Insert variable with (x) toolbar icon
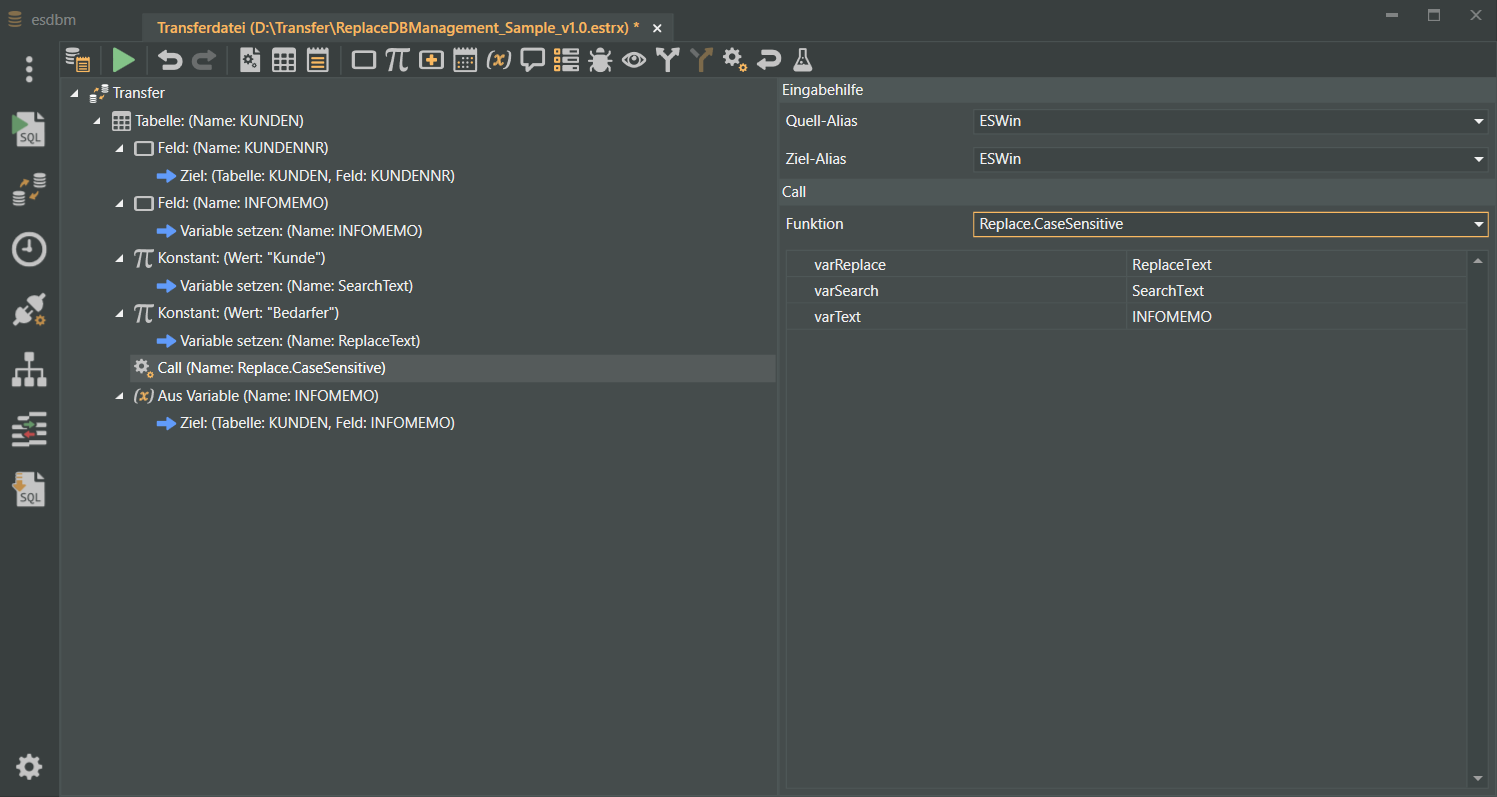This screenshot has width=1497, height=797. pos(499,60)
